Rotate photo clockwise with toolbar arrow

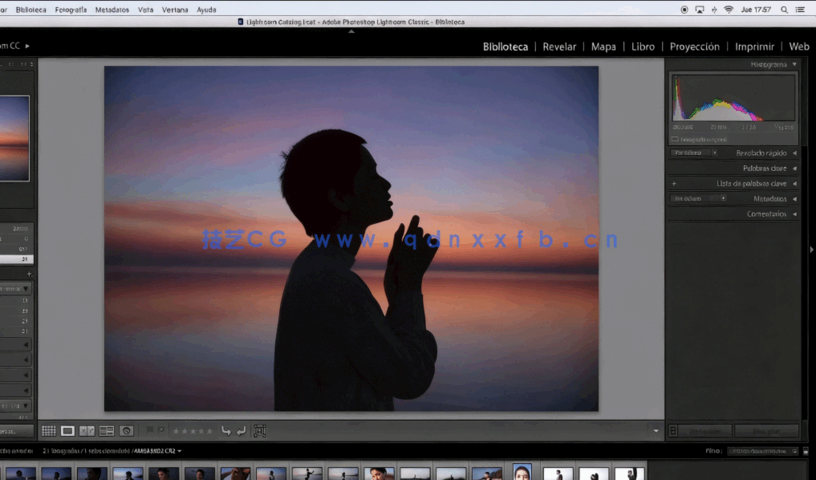(241, 431)
